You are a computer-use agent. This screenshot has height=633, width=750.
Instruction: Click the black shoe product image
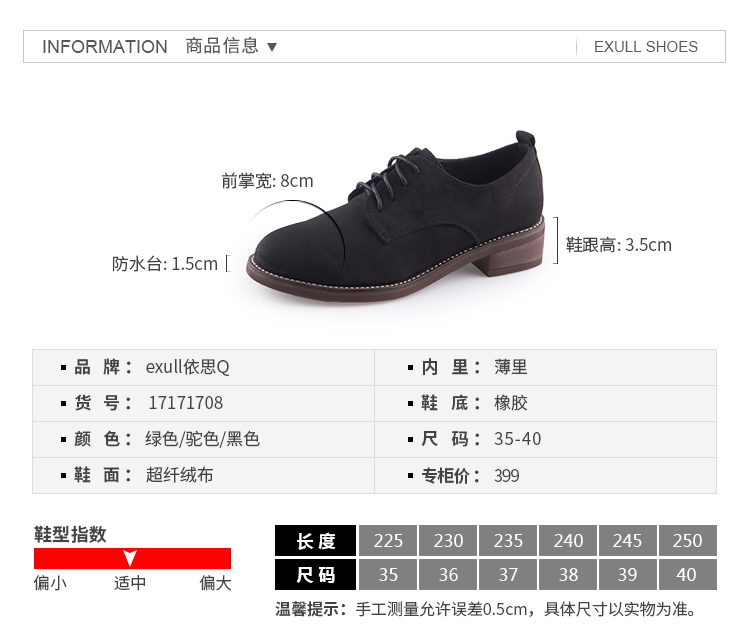[x=396, y=217]
